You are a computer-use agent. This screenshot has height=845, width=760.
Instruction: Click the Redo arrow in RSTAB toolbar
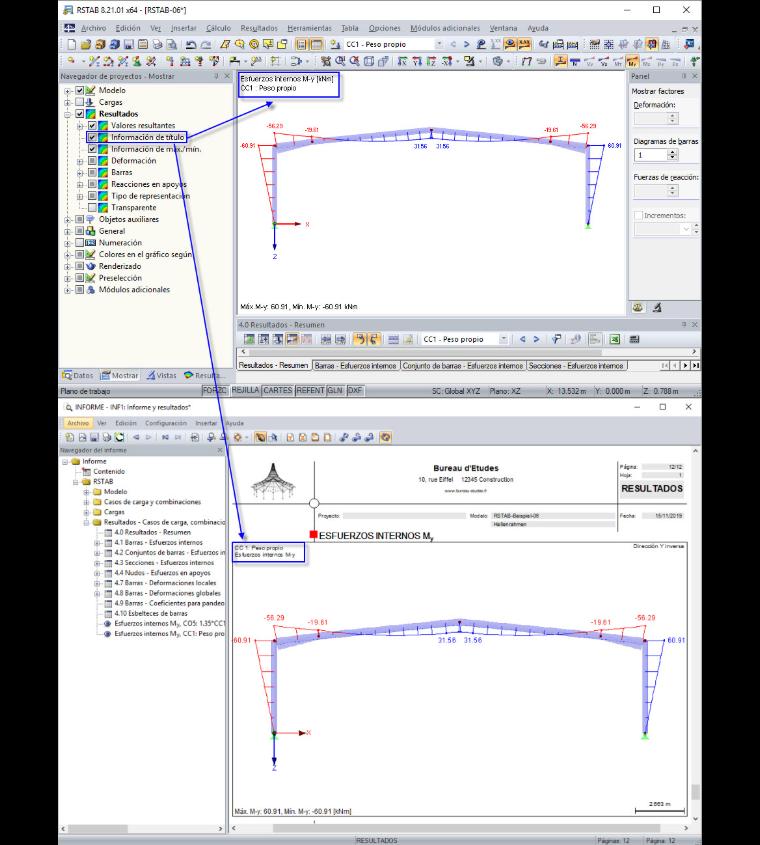[206, 45]
